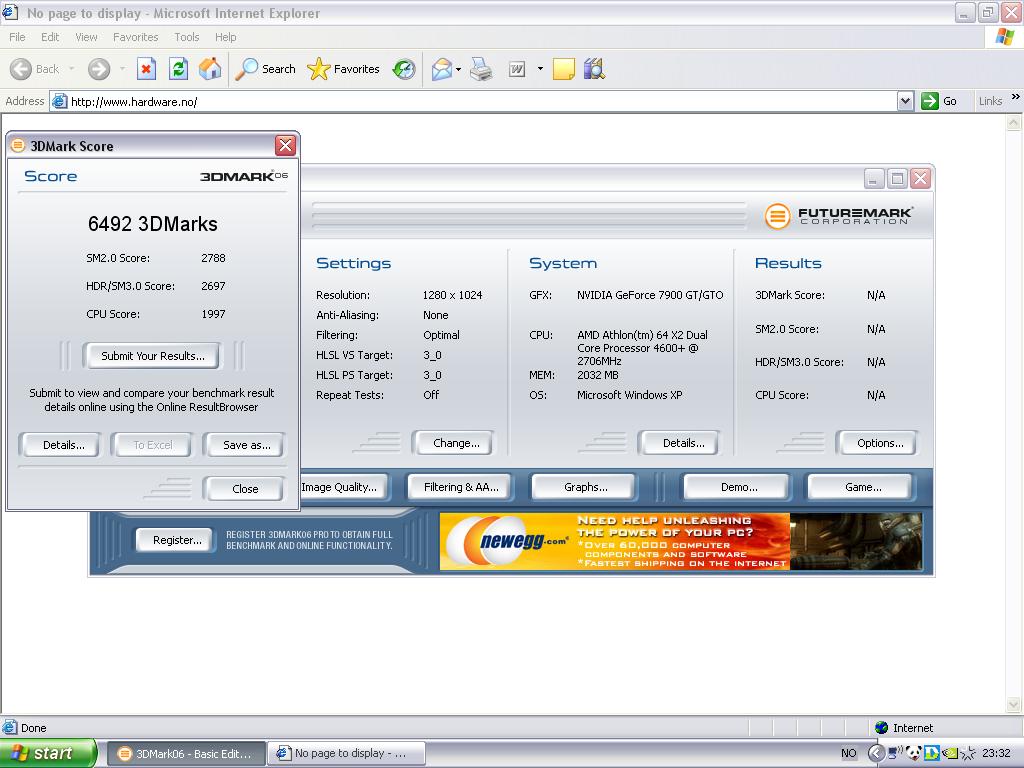Viewport: 1024px width, 768px height.
Task: Click Close button in Score dialog
Action: tap(245, 489)
